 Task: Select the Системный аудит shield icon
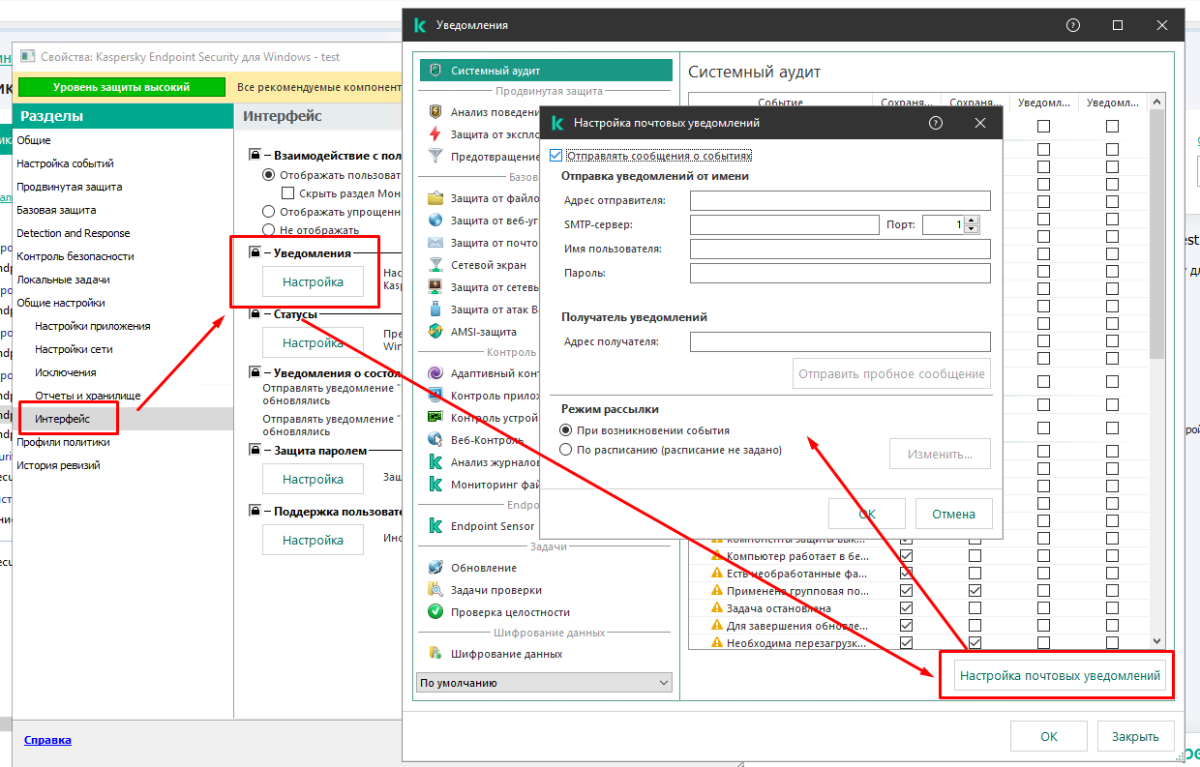tap(434, 71)
